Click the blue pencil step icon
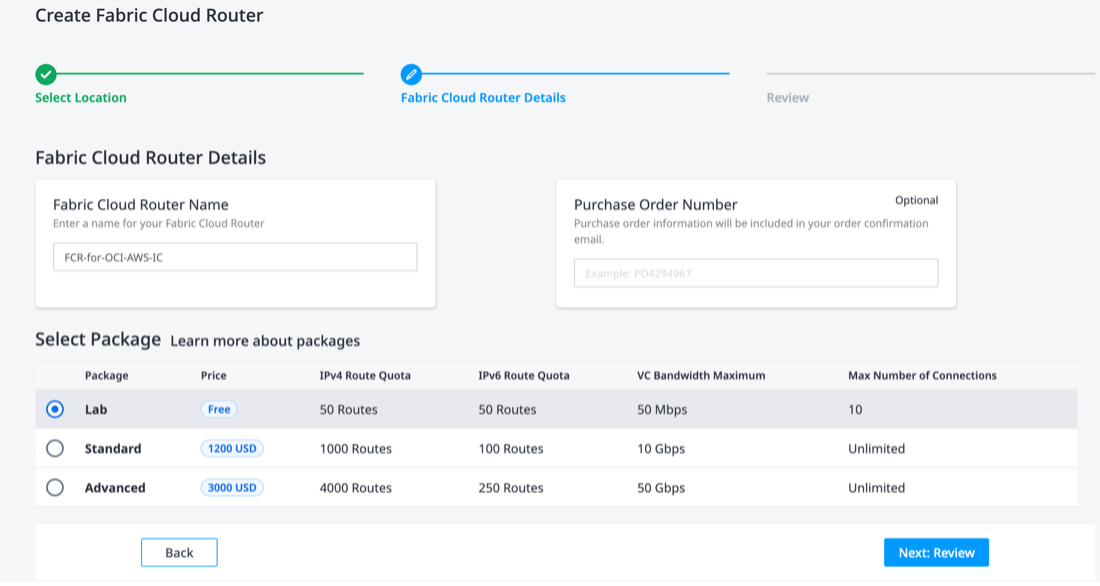Image resolution: width=1100 pixels, height=586 pixels. click(x=411, y=74)
